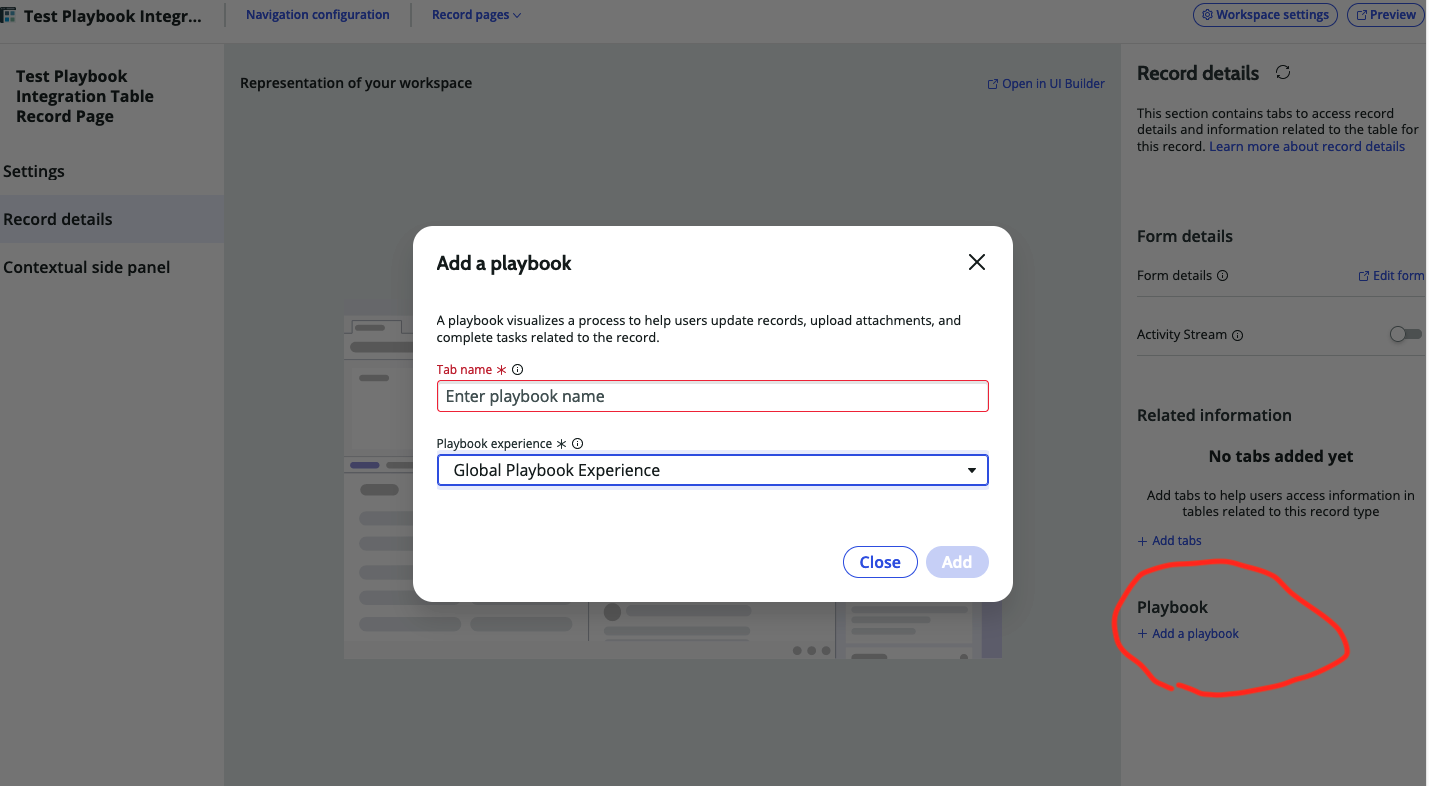The width and height of the screenshot is (1429, 786).
Task: Click the info icon next to Form details
Action: point(1224,275)
